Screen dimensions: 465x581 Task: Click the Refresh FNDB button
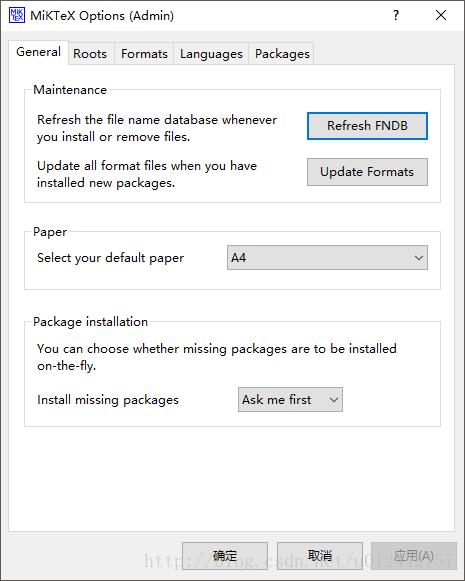click(367, 126)
